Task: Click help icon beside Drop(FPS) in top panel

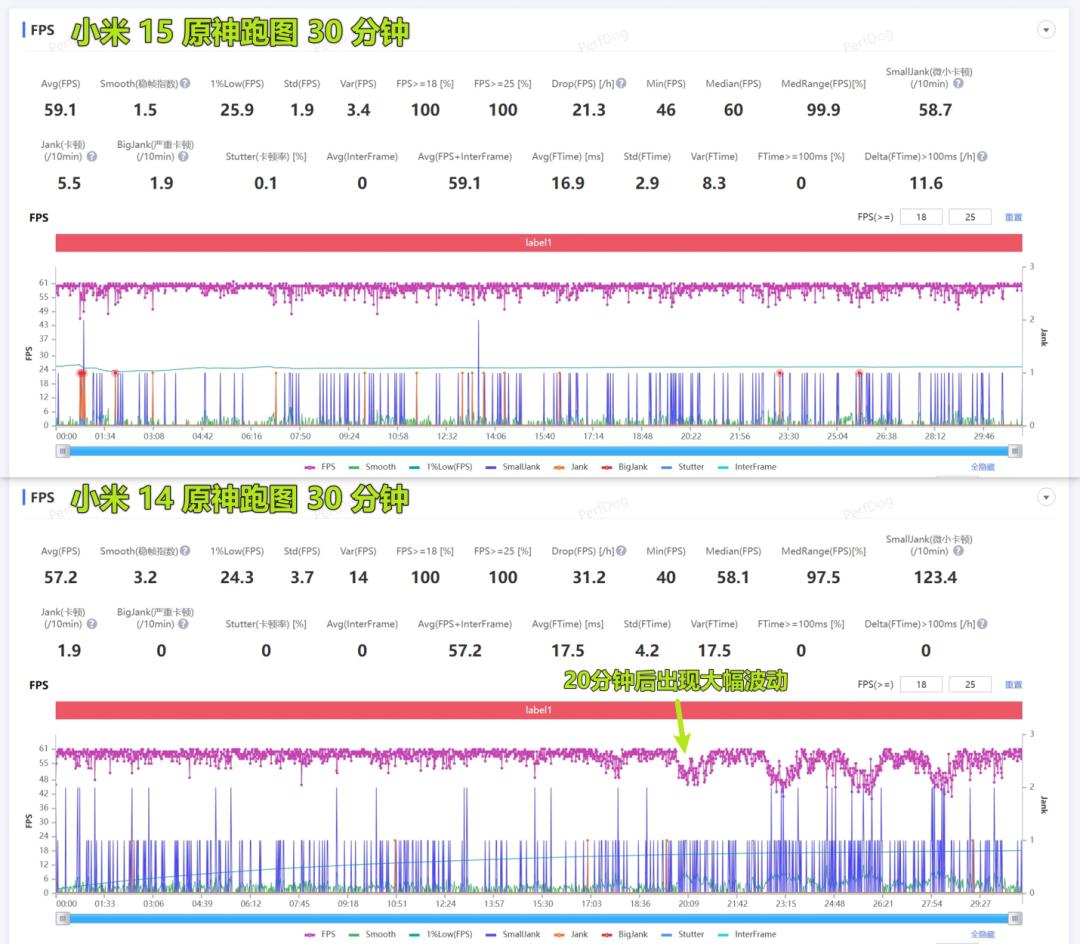Action: point(621,83)
